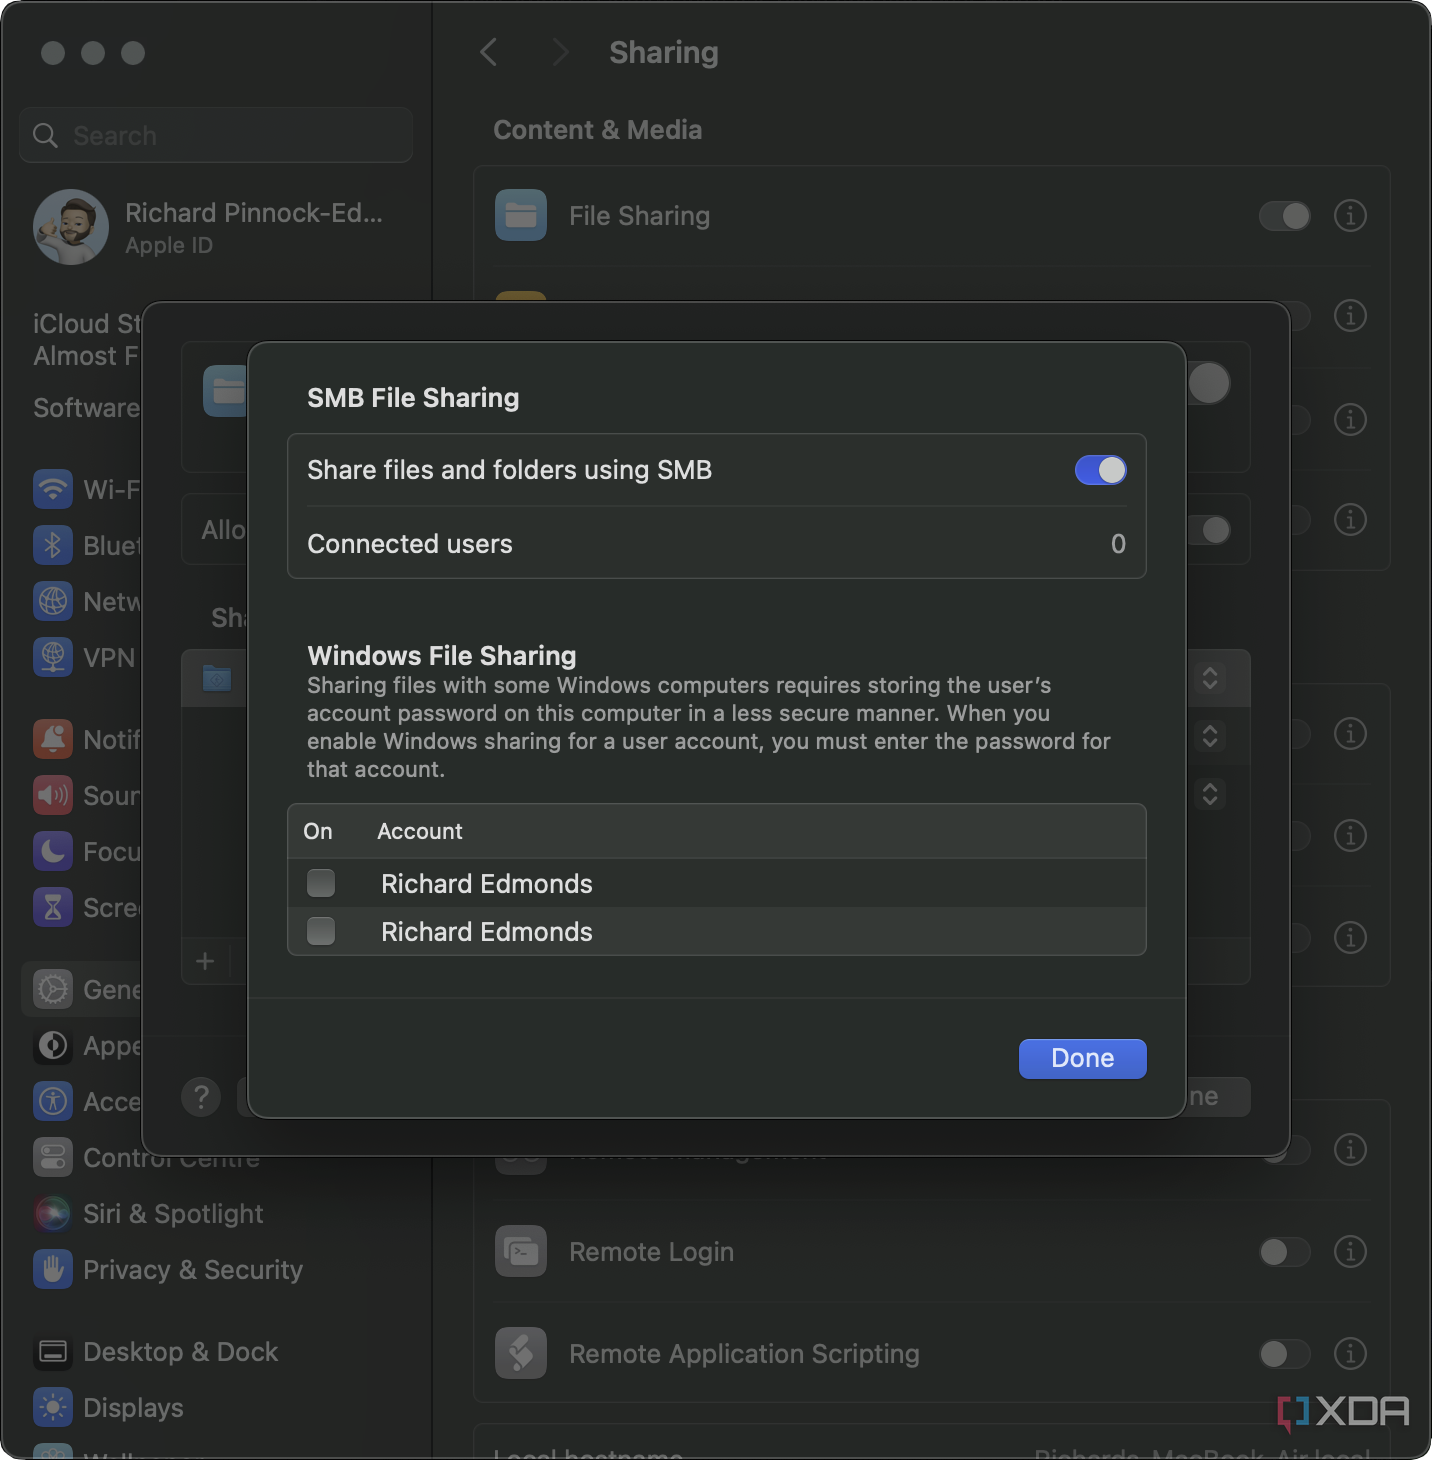Image resolution: width=1432 pixels, height=1460 pixels.
Task: Open Sound settings in sidebar
Action: (84, 795)
